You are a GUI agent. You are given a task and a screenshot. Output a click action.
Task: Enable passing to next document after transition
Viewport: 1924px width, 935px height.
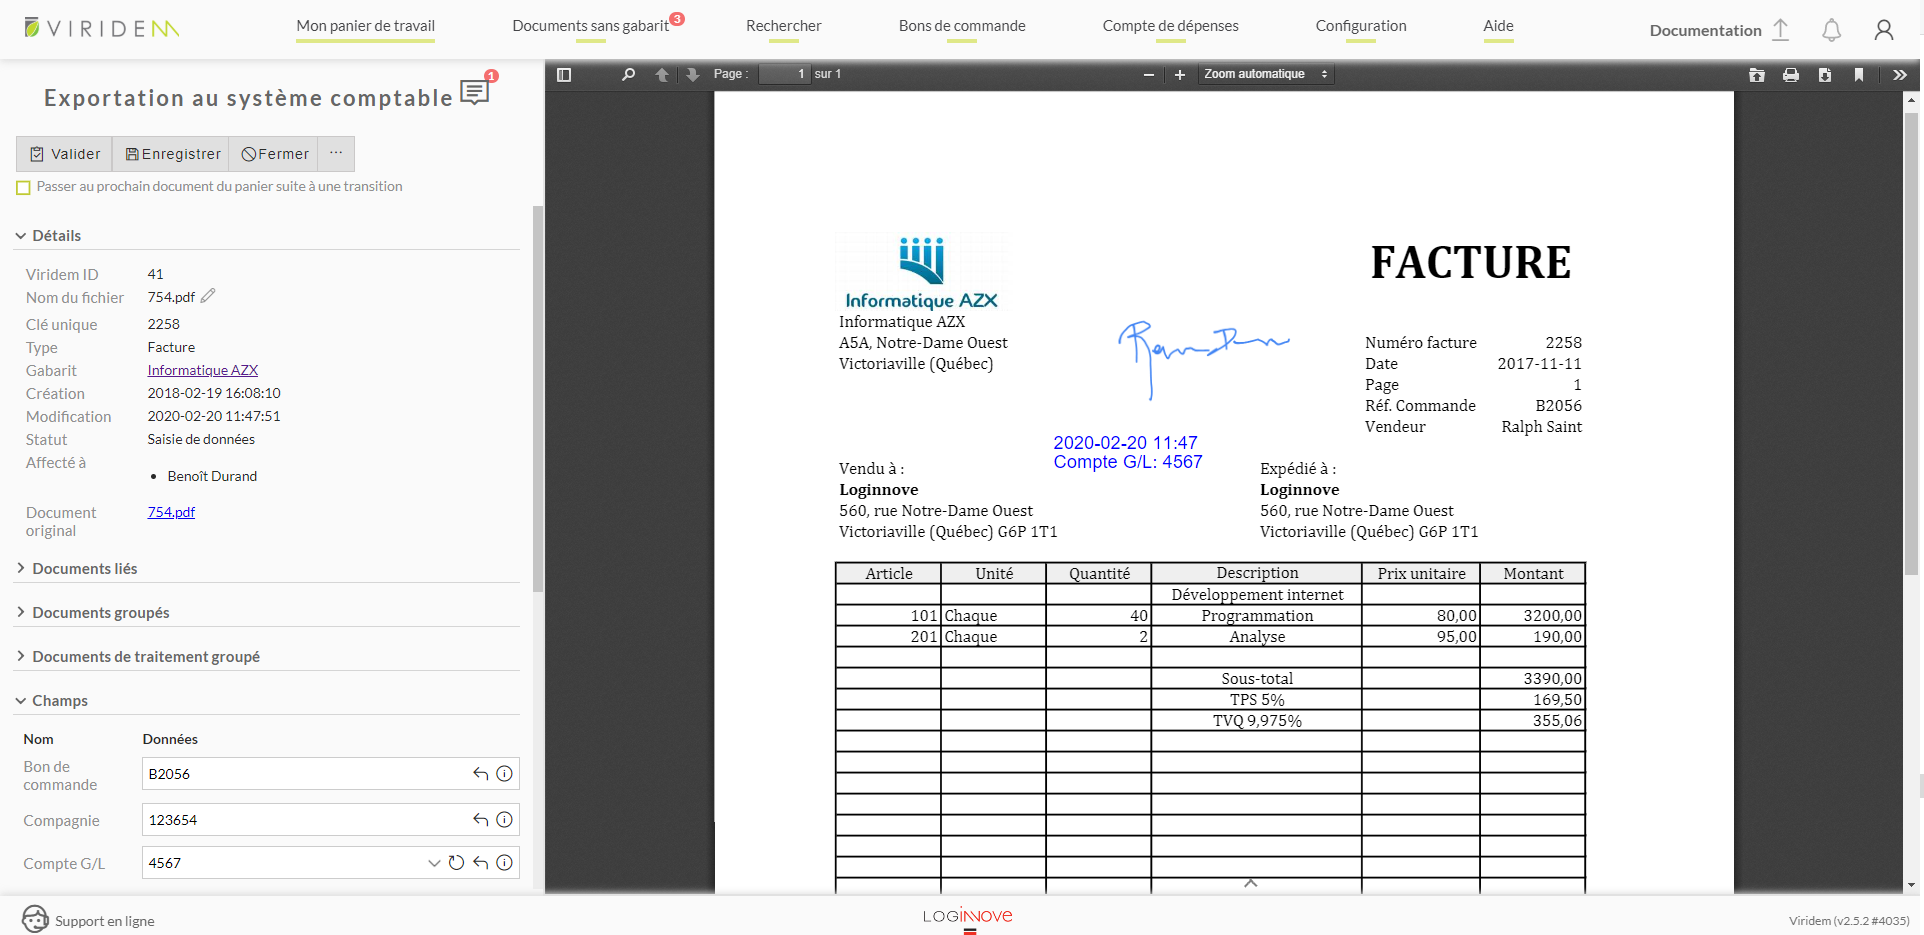point(23,186)
